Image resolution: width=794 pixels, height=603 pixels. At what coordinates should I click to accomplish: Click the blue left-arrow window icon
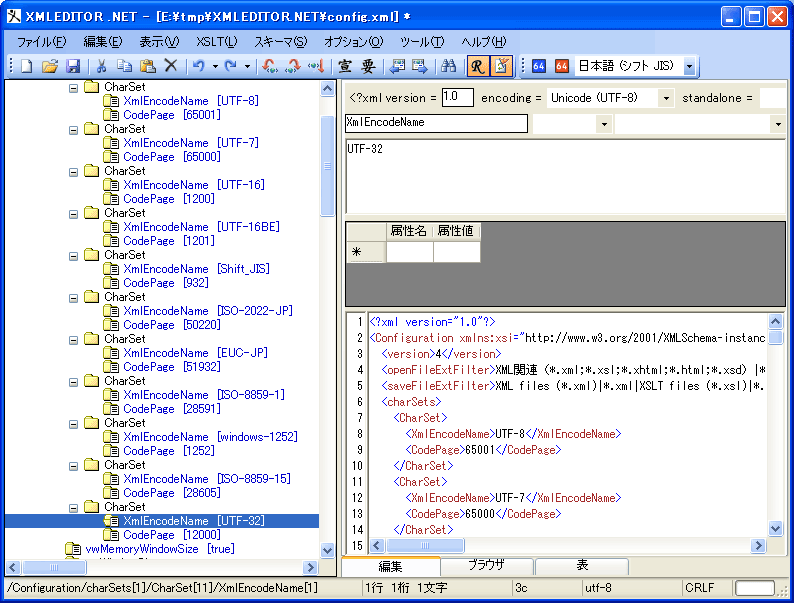click(398, 66)
